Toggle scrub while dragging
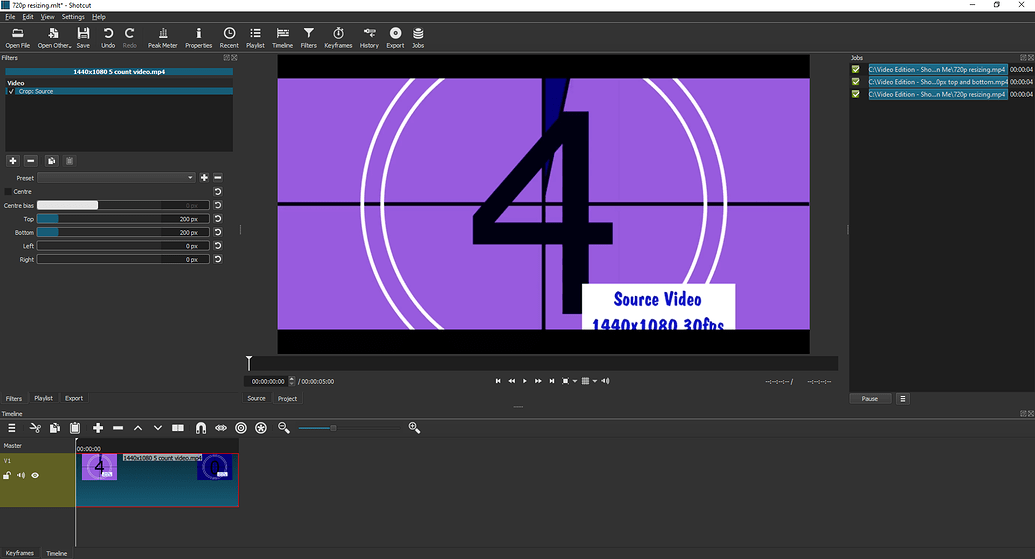The width and height of the screenshot is (1035, 559). 221,428
